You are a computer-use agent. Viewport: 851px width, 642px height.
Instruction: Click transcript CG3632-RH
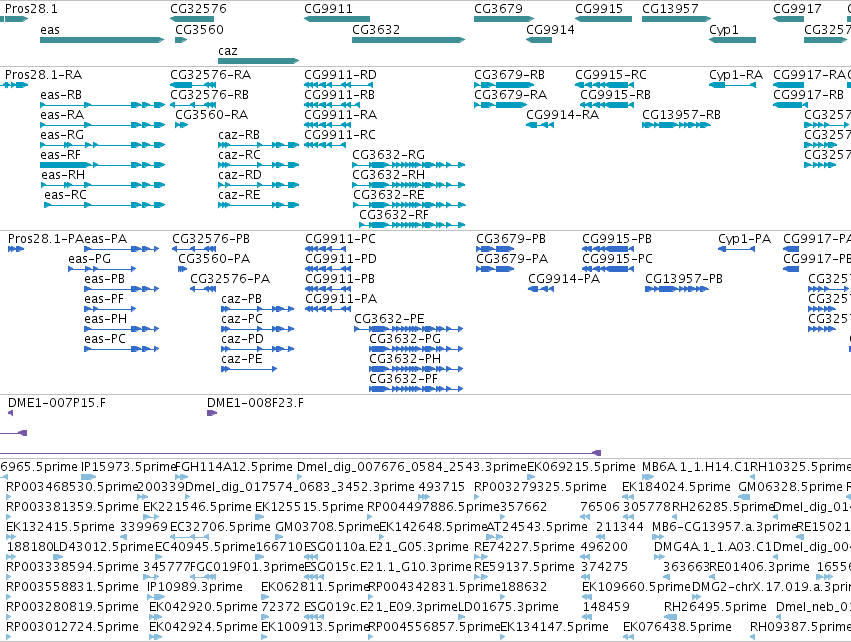409,185
